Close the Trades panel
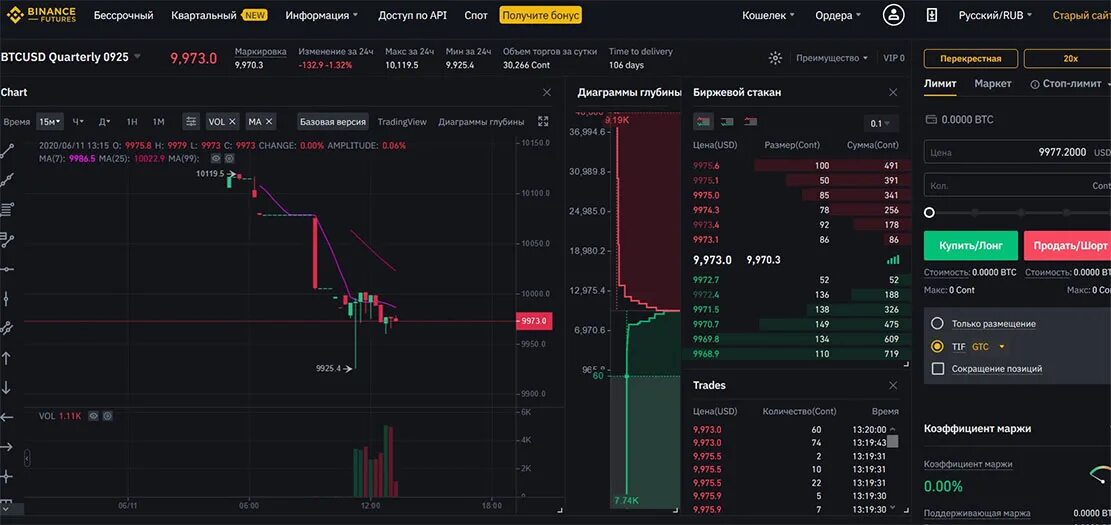The height and width of the screenshot is (525, 1111). click(x=893, y=385)
